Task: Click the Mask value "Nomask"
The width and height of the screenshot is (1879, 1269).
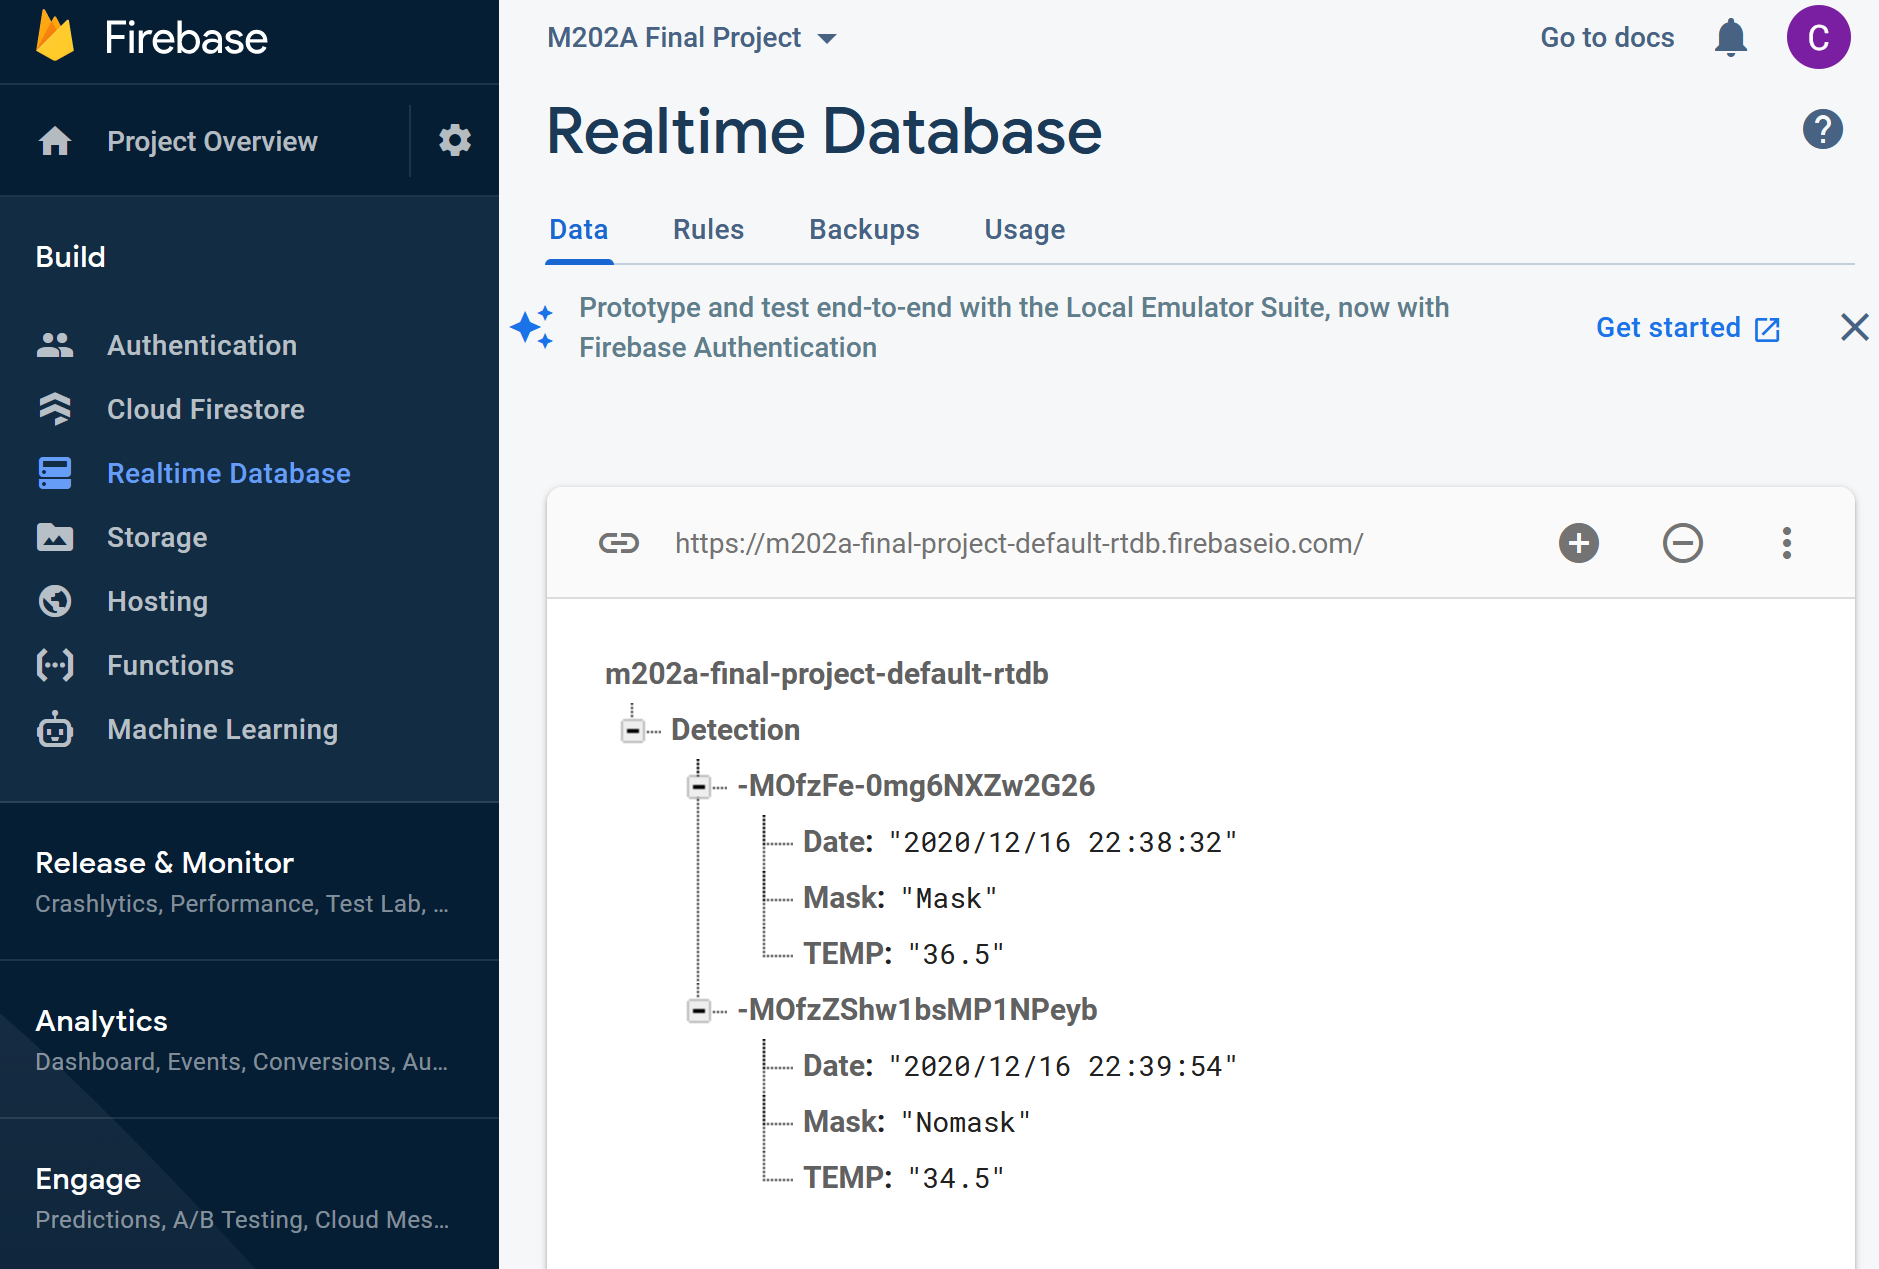Action: click(965, 1123)
